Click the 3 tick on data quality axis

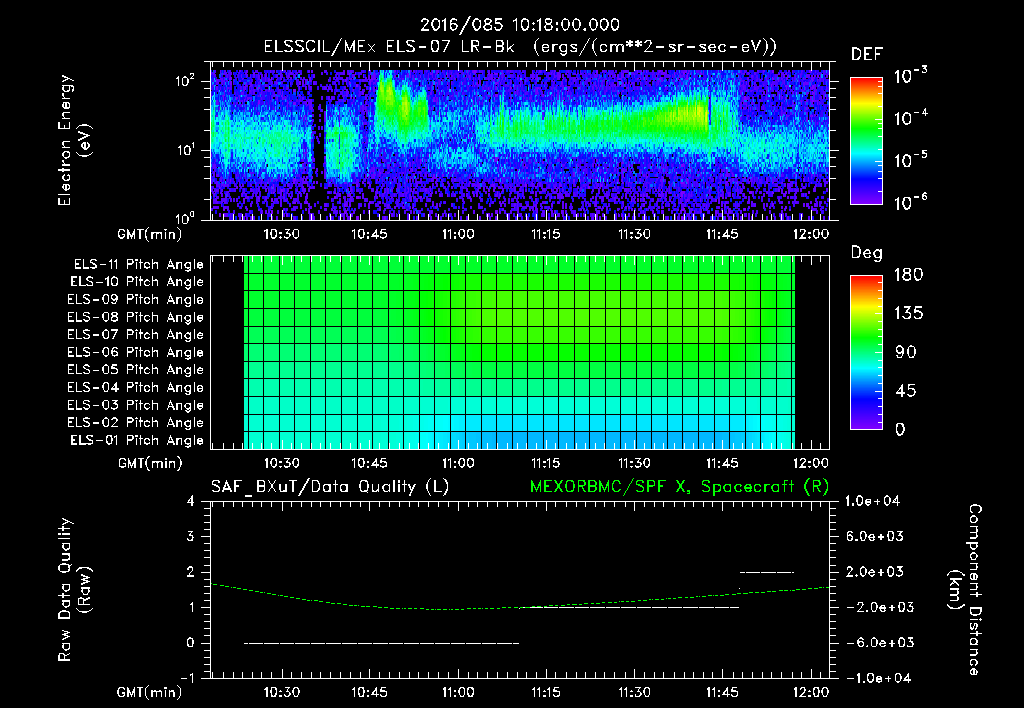coord(191,536)
